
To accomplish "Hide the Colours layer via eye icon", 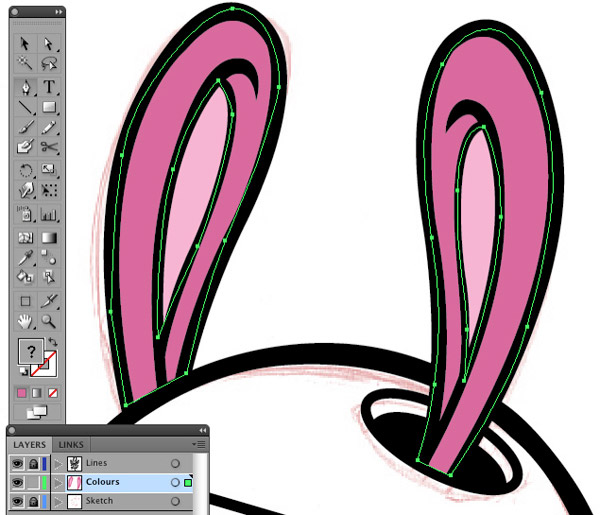I will coord(17,482).
